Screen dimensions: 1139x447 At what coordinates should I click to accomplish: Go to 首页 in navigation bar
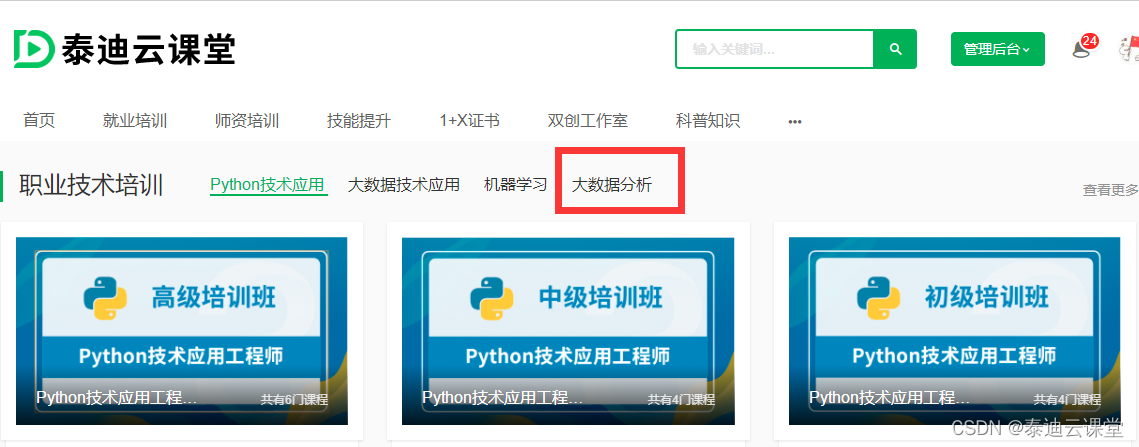(39, 121)
